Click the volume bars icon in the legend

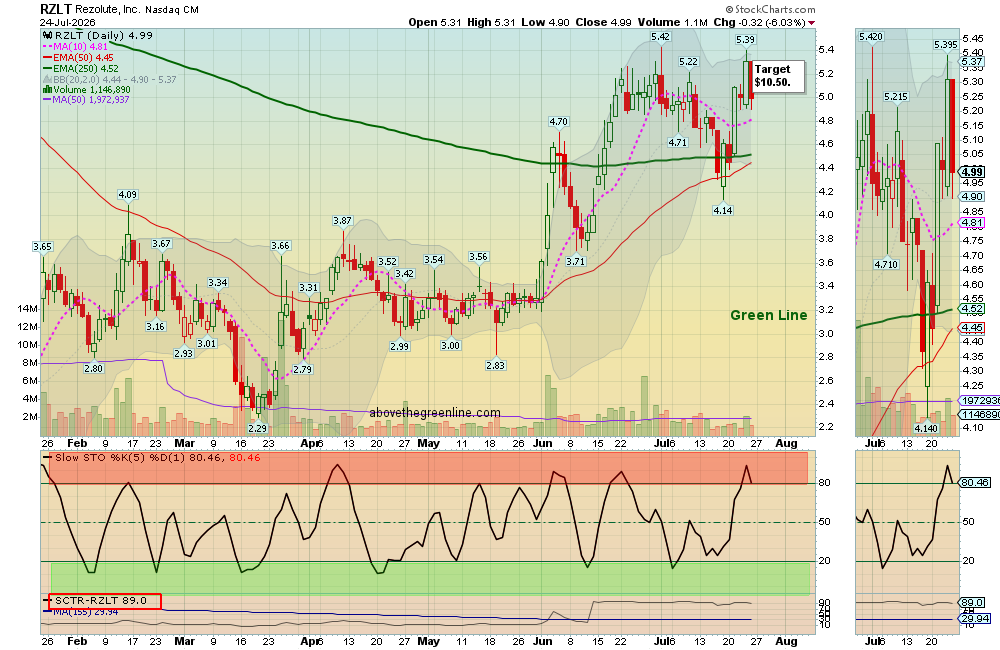point(47,90)
